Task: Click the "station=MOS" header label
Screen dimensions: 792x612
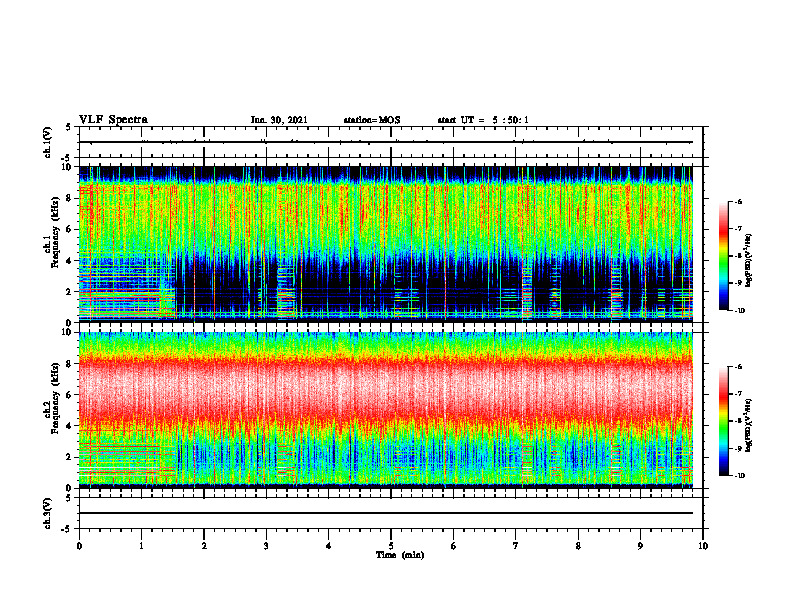Action: pos(372,120)
